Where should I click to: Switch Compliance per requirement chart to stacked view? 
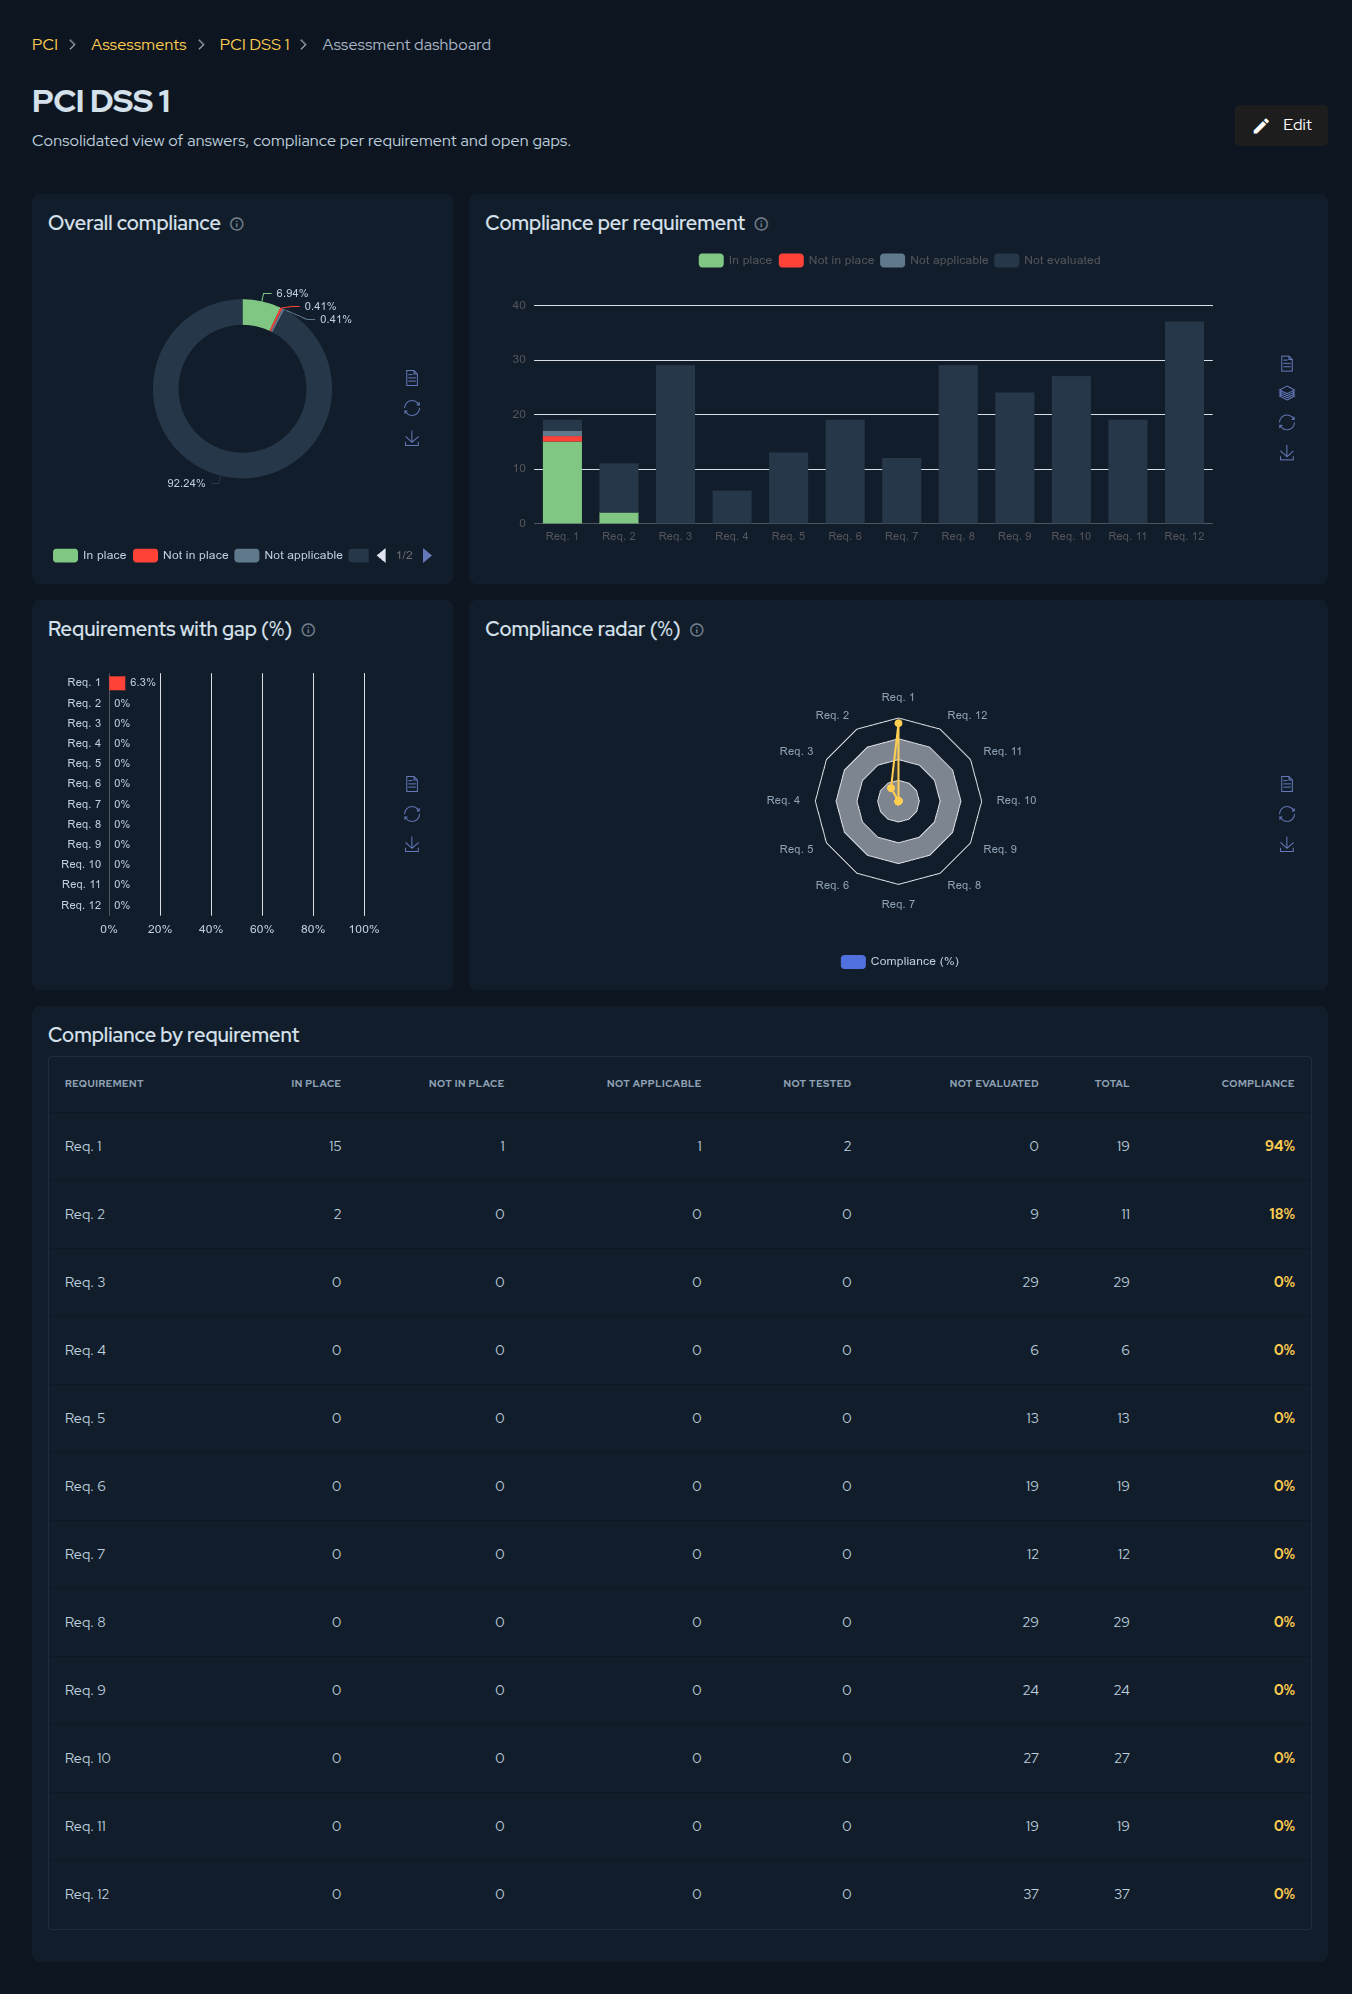click(1287, 393)
